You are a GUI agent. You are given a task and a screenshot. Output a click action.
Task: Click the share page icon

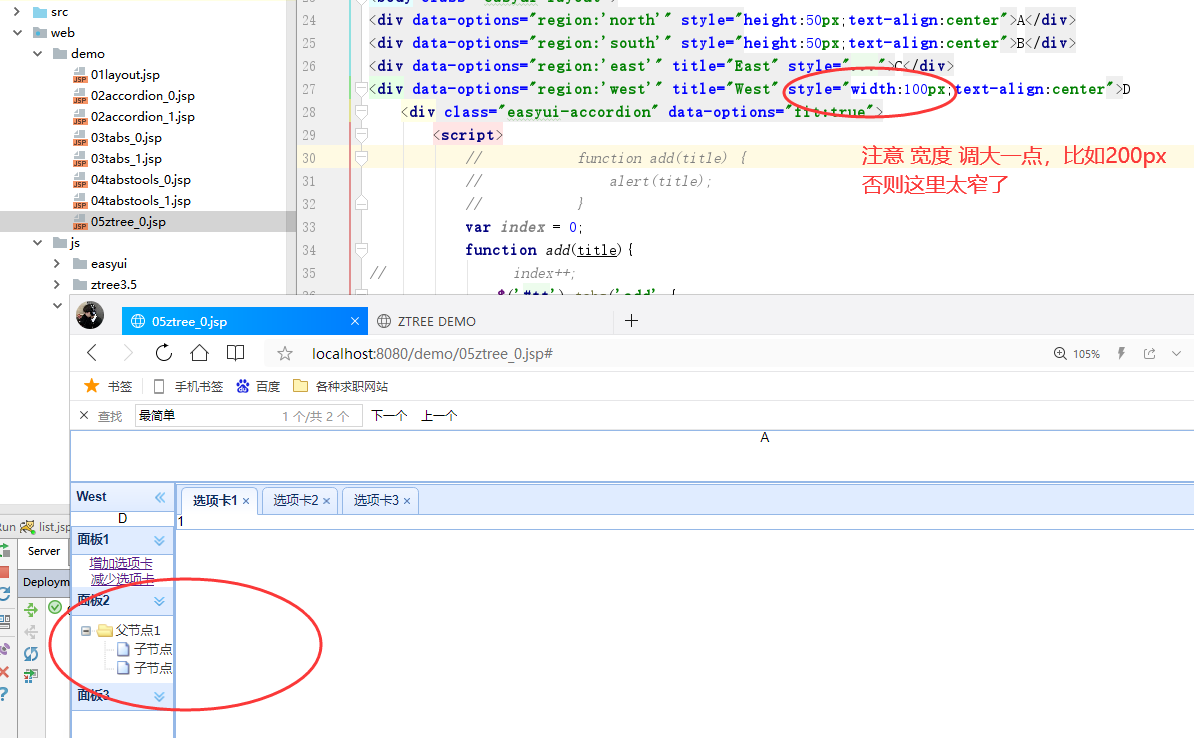click(1150, 353)
